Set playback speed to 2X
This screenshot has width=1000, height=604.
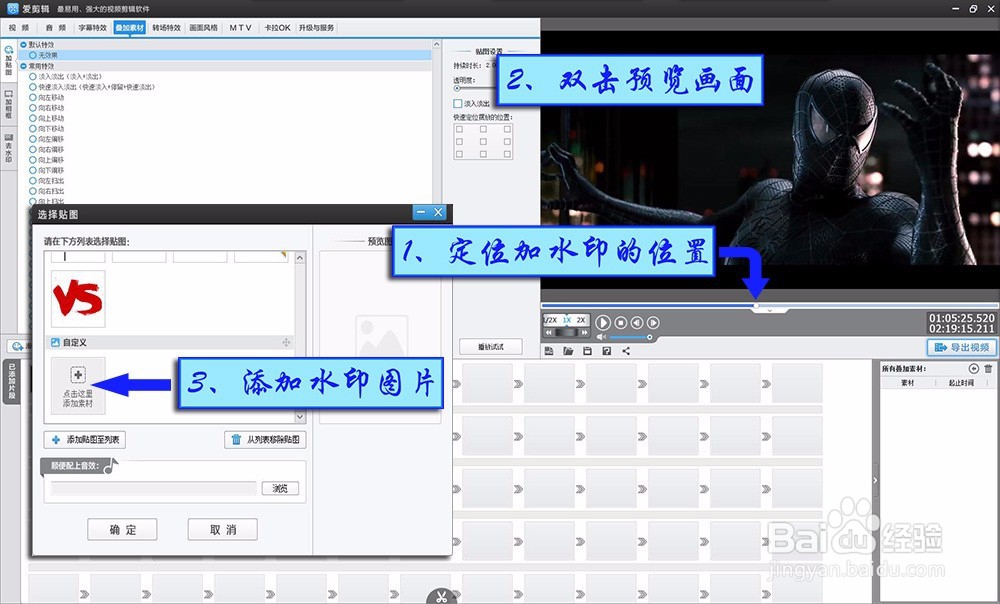click(x=580, y=320)
